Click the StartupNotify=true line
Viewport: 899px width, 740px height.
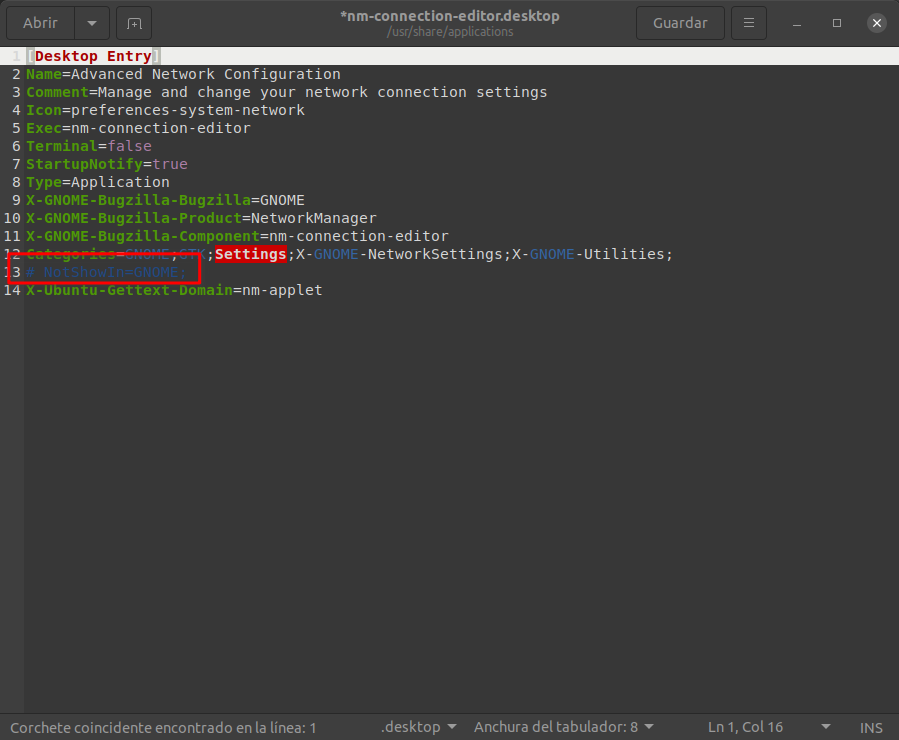[106, 164]
